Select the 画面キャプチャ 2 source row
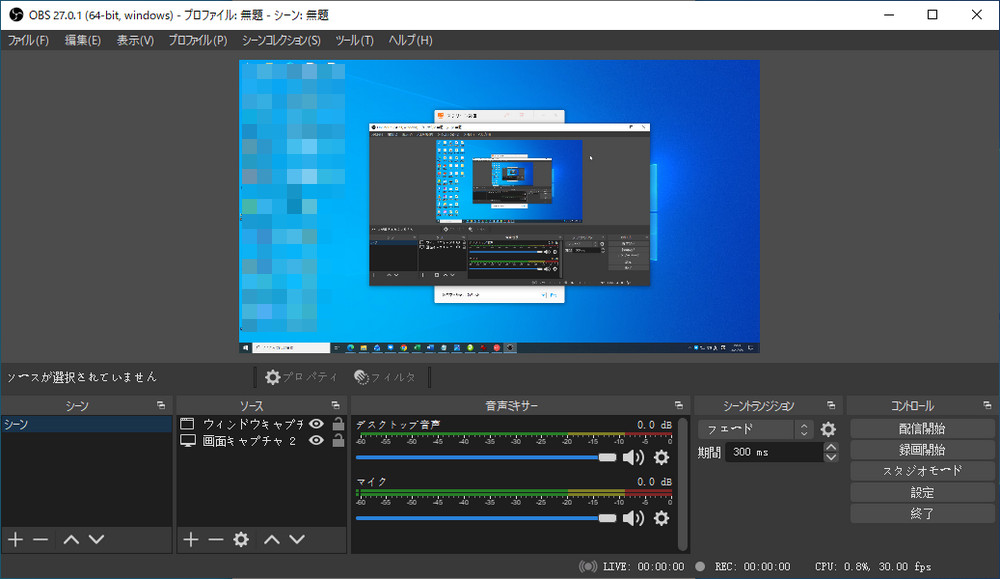The width and height of the screenshot is (1000, 579). (x=261, y=441)
